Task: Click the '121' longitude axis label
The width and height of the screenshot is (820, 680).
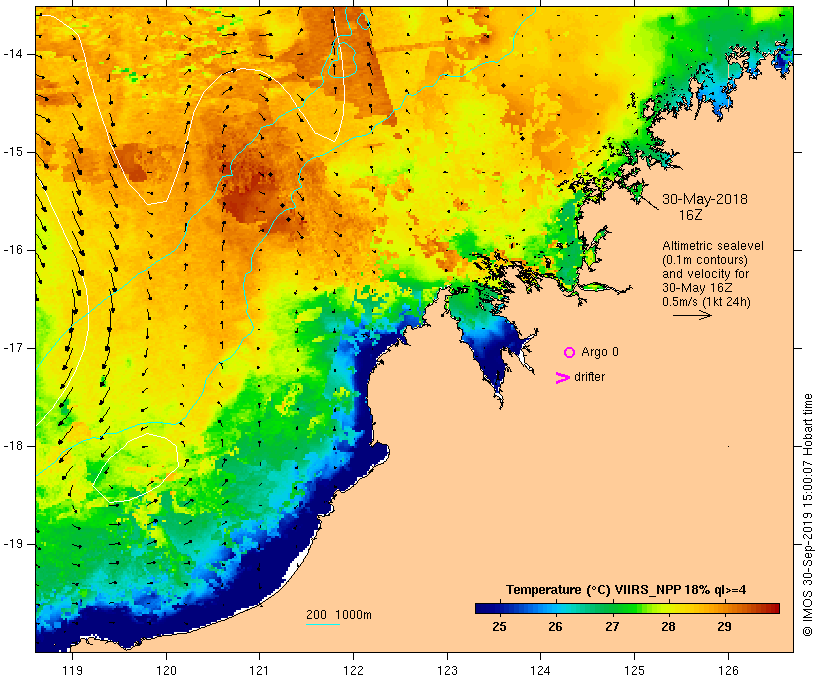Action: [x=259, y=670]
